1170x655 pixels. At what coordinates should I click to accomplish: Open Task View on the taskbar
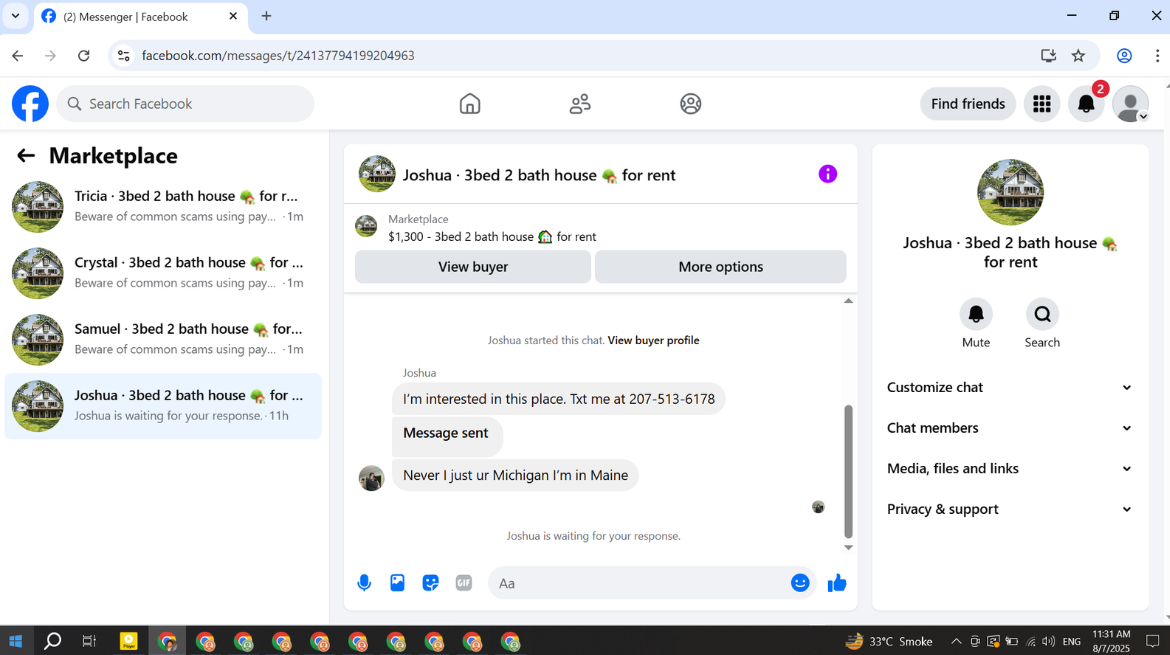pyautogui.click(x=89, y=641)
